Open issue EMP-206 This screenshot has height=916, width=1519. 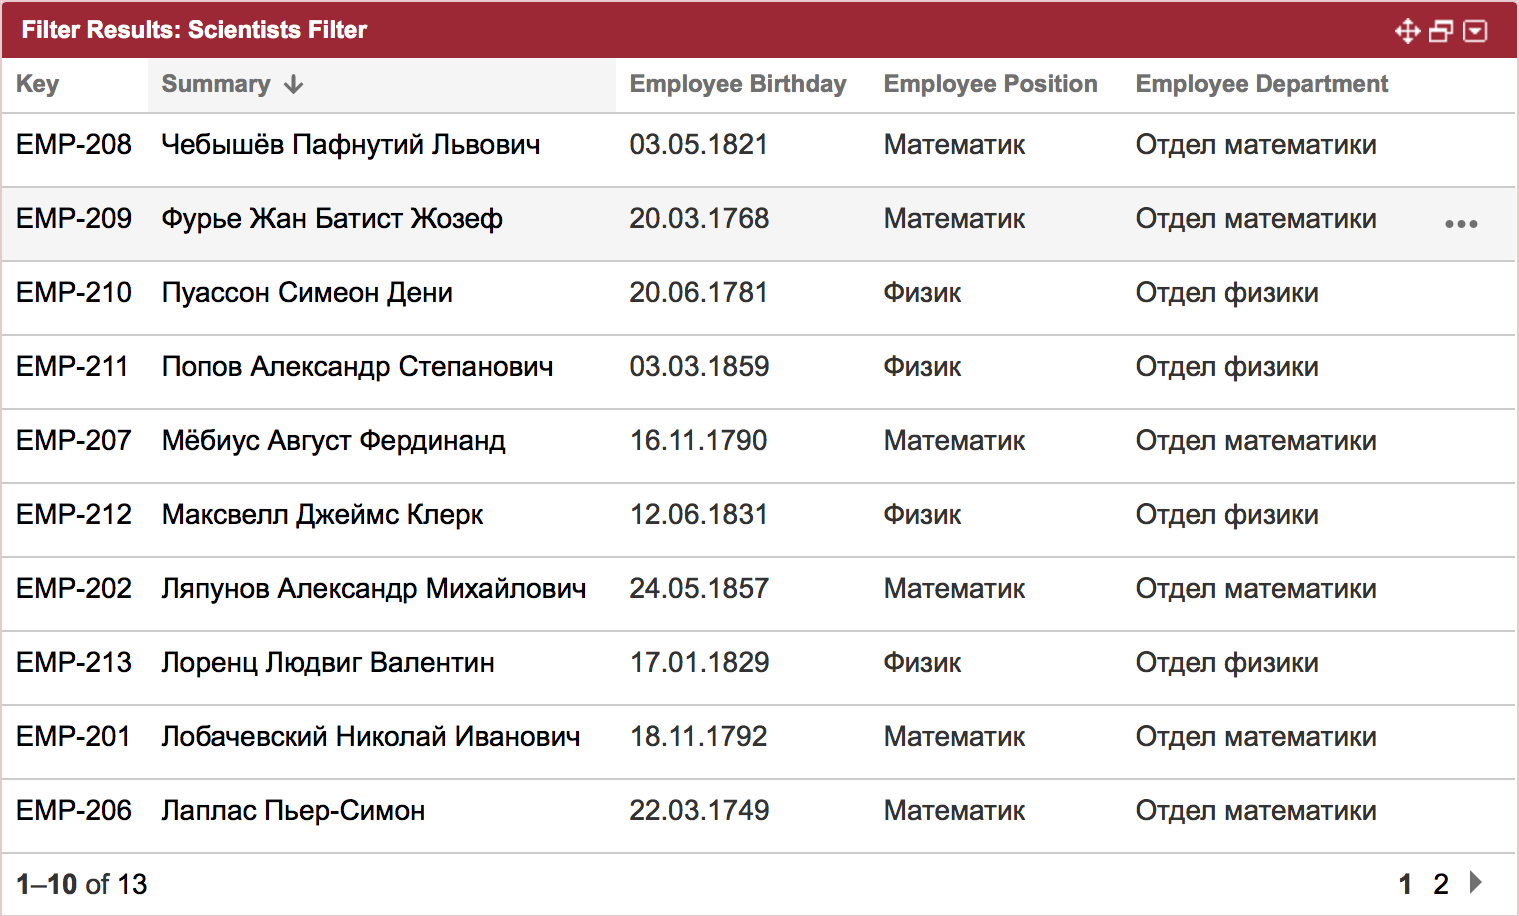(74, 810)
